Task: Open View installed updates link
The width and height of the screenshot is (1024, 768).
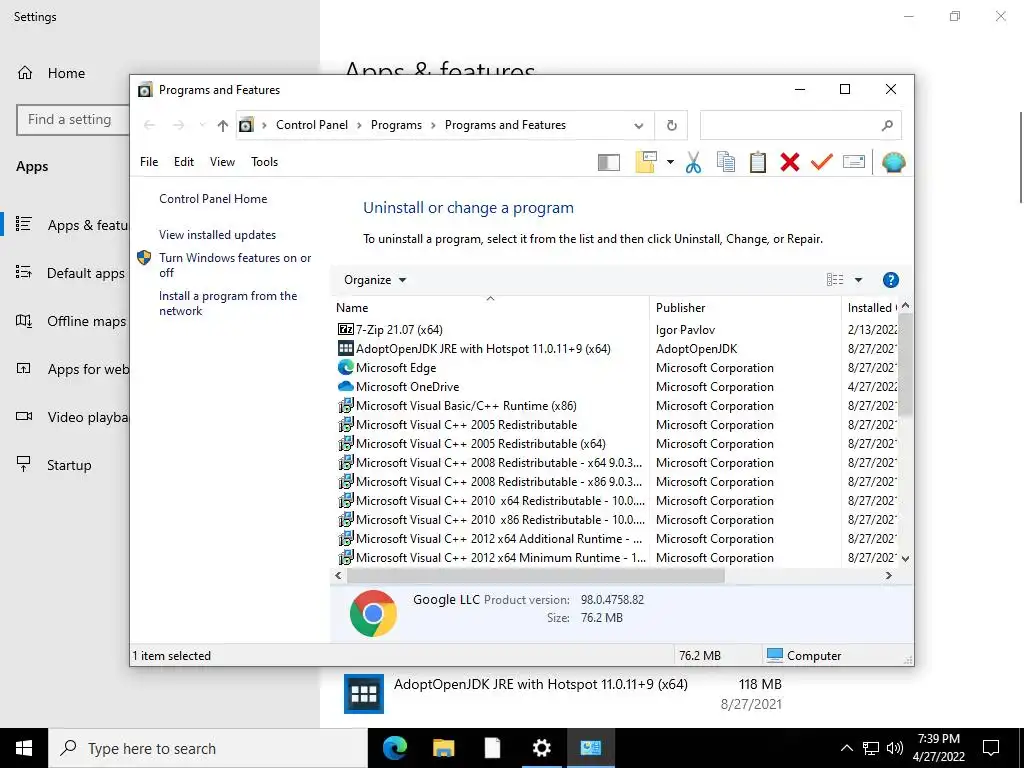Action: (217, 234)
